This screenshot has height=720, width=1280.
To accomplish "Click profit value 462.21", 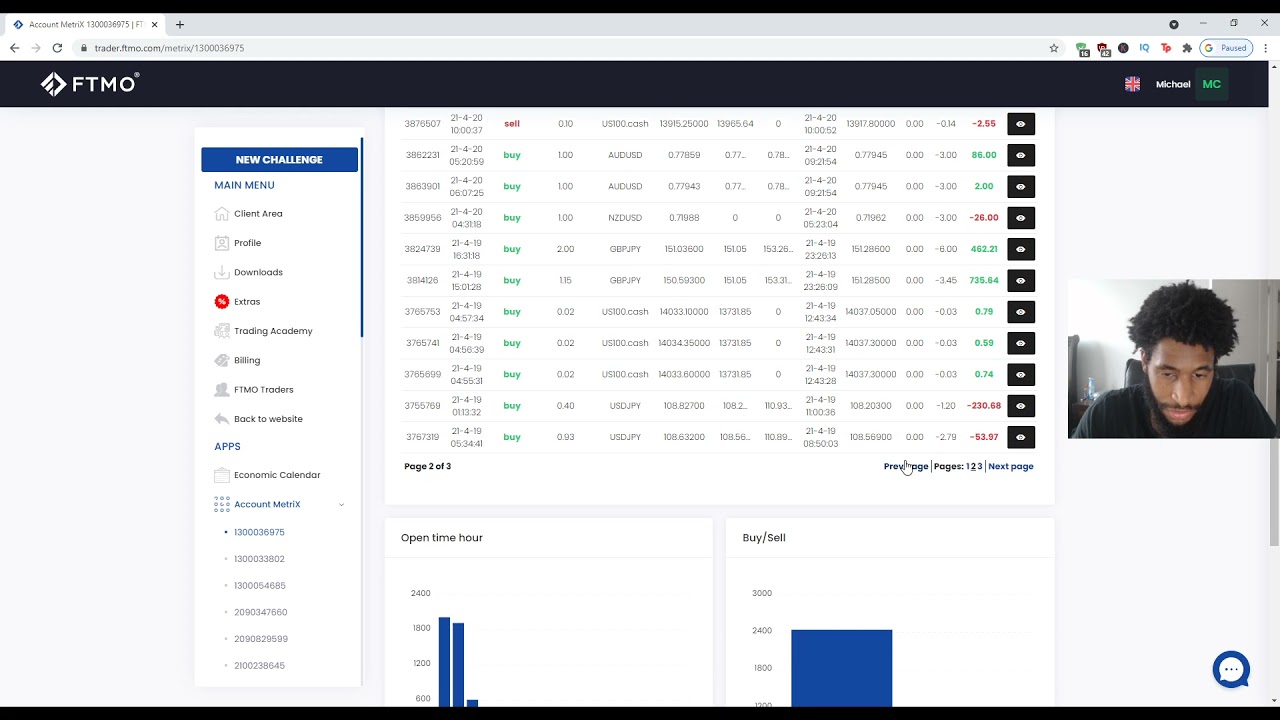I will pos(984,249).
